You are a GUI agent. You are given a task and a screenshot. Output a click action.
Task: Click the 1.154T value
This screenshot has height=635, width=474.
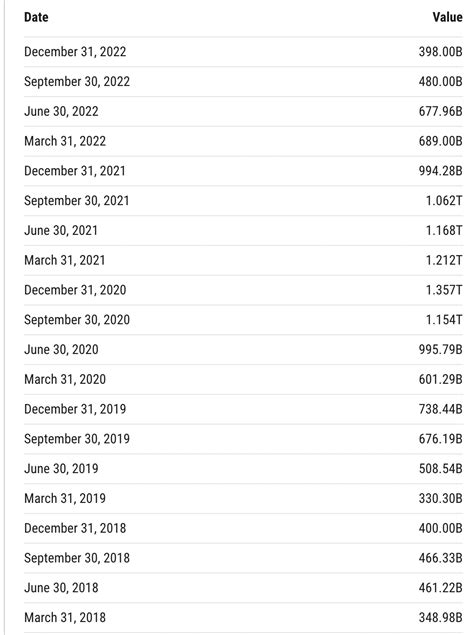pos(444,320)
